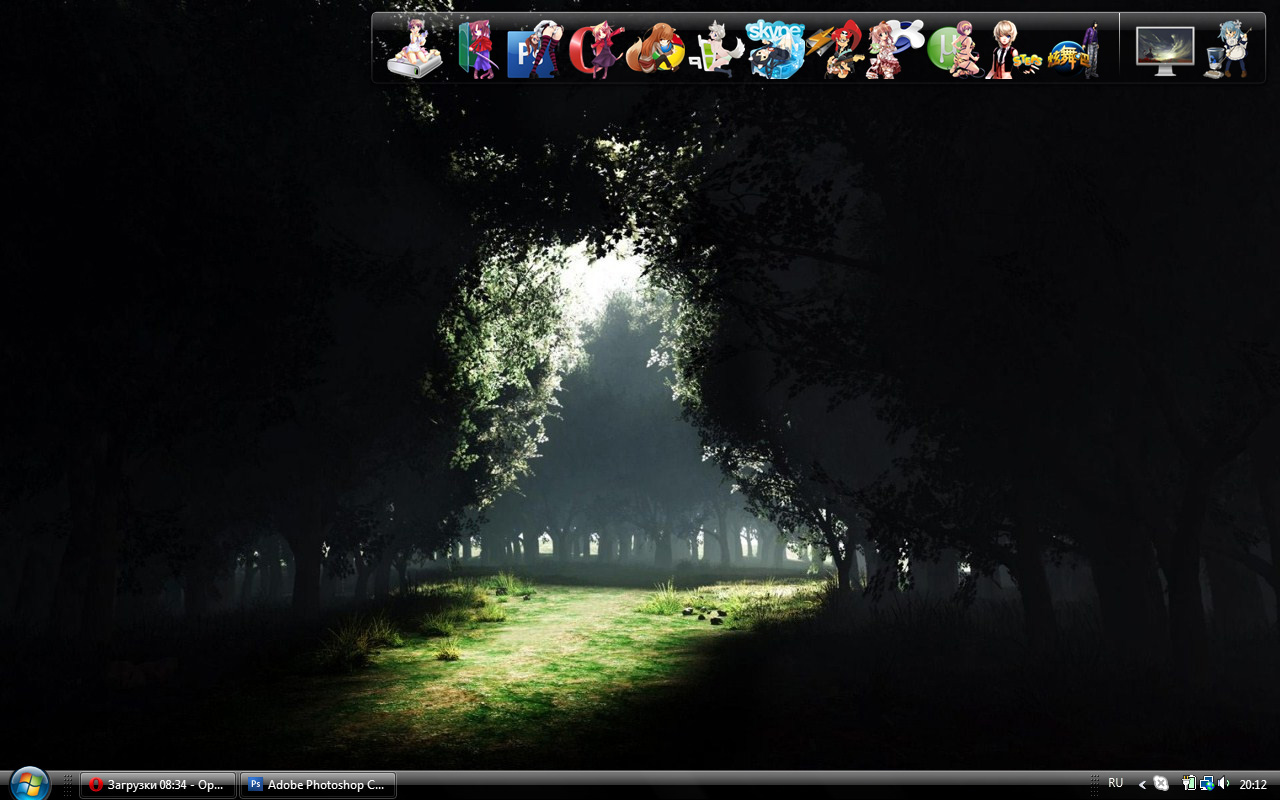The height and width of the screenshot is (800, 1280).
Task: Switch to Opera downloads taskbar button
Action: 158,785
